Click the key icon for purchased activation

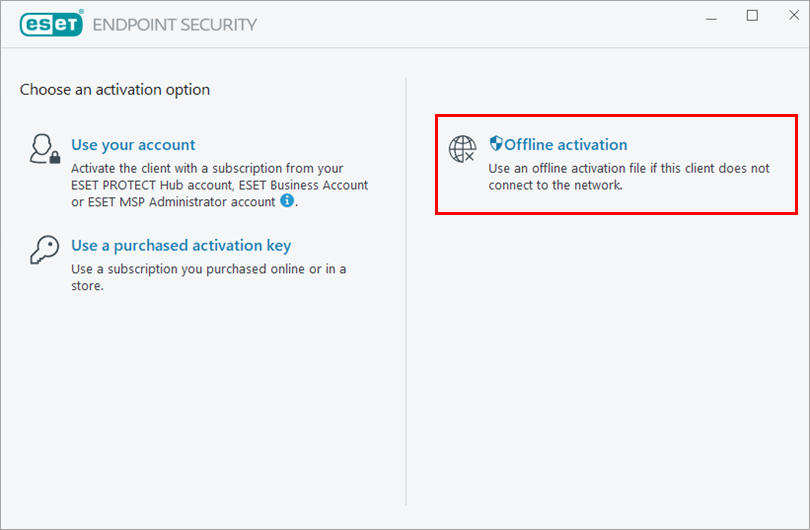[x=44, y=250]
